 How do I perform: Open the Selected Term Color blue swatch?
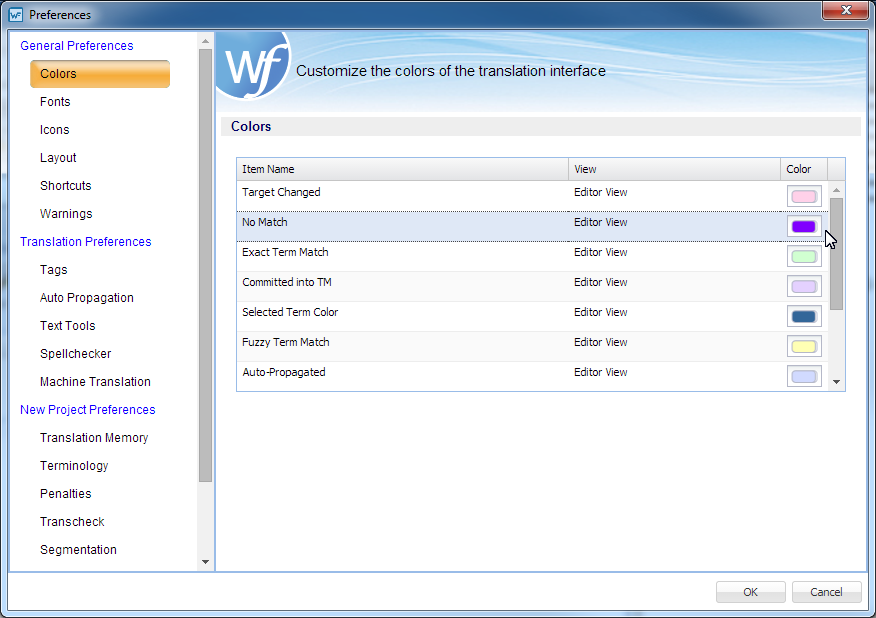804,317
